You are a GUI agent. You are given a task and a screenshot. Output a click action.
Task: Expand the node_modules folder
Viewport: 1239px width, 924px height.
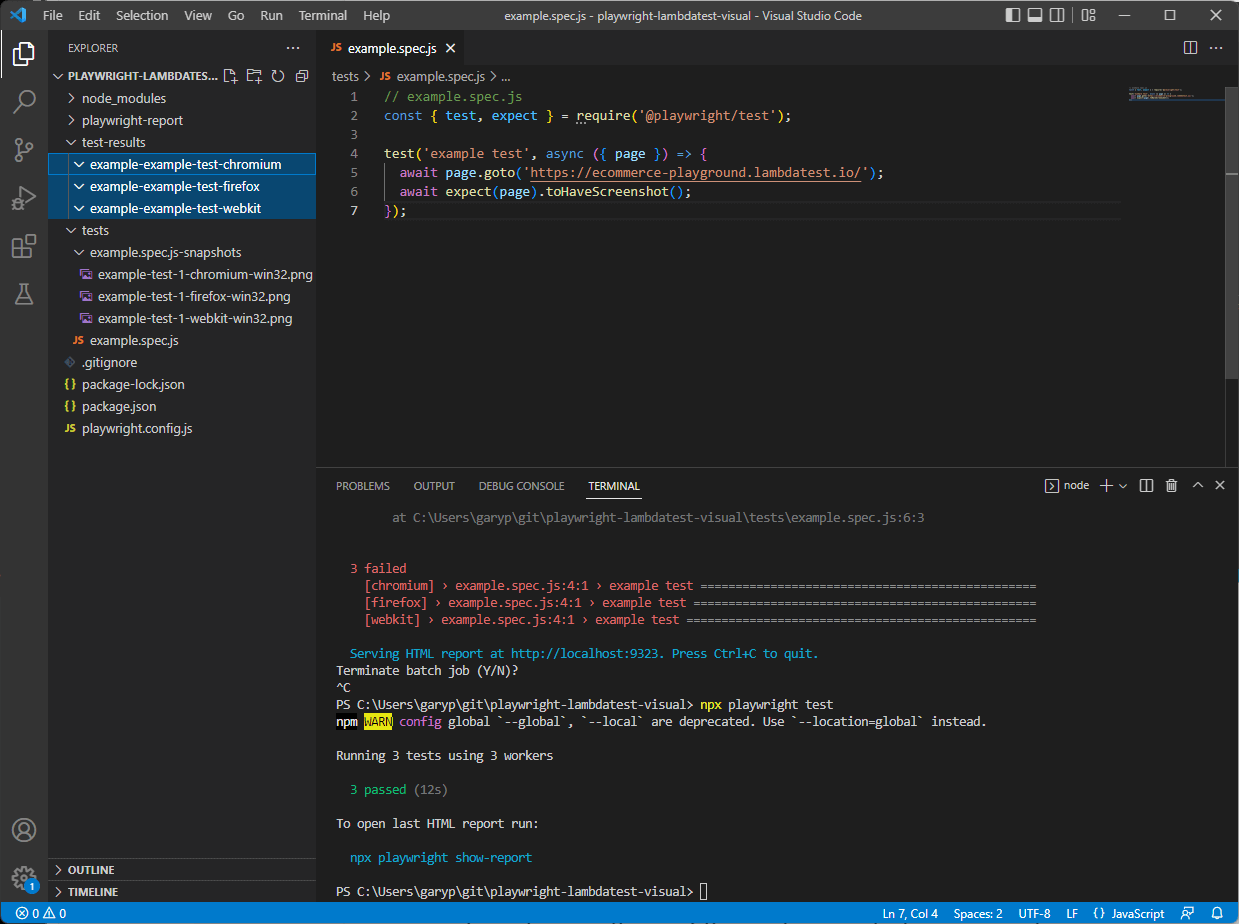[124, 98]
